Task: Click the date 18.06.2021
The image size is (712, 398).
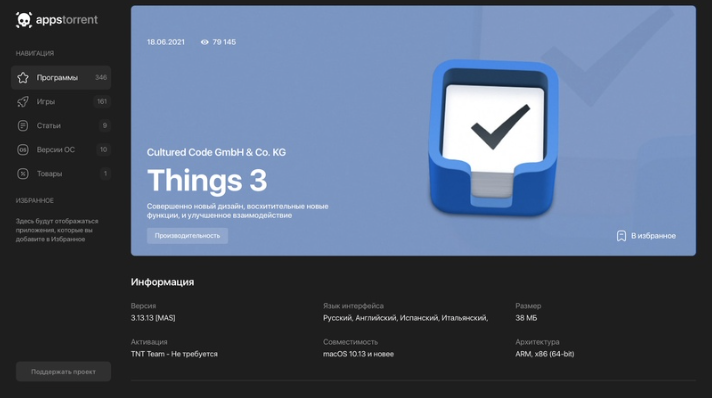Action: [x=166, y=42]
